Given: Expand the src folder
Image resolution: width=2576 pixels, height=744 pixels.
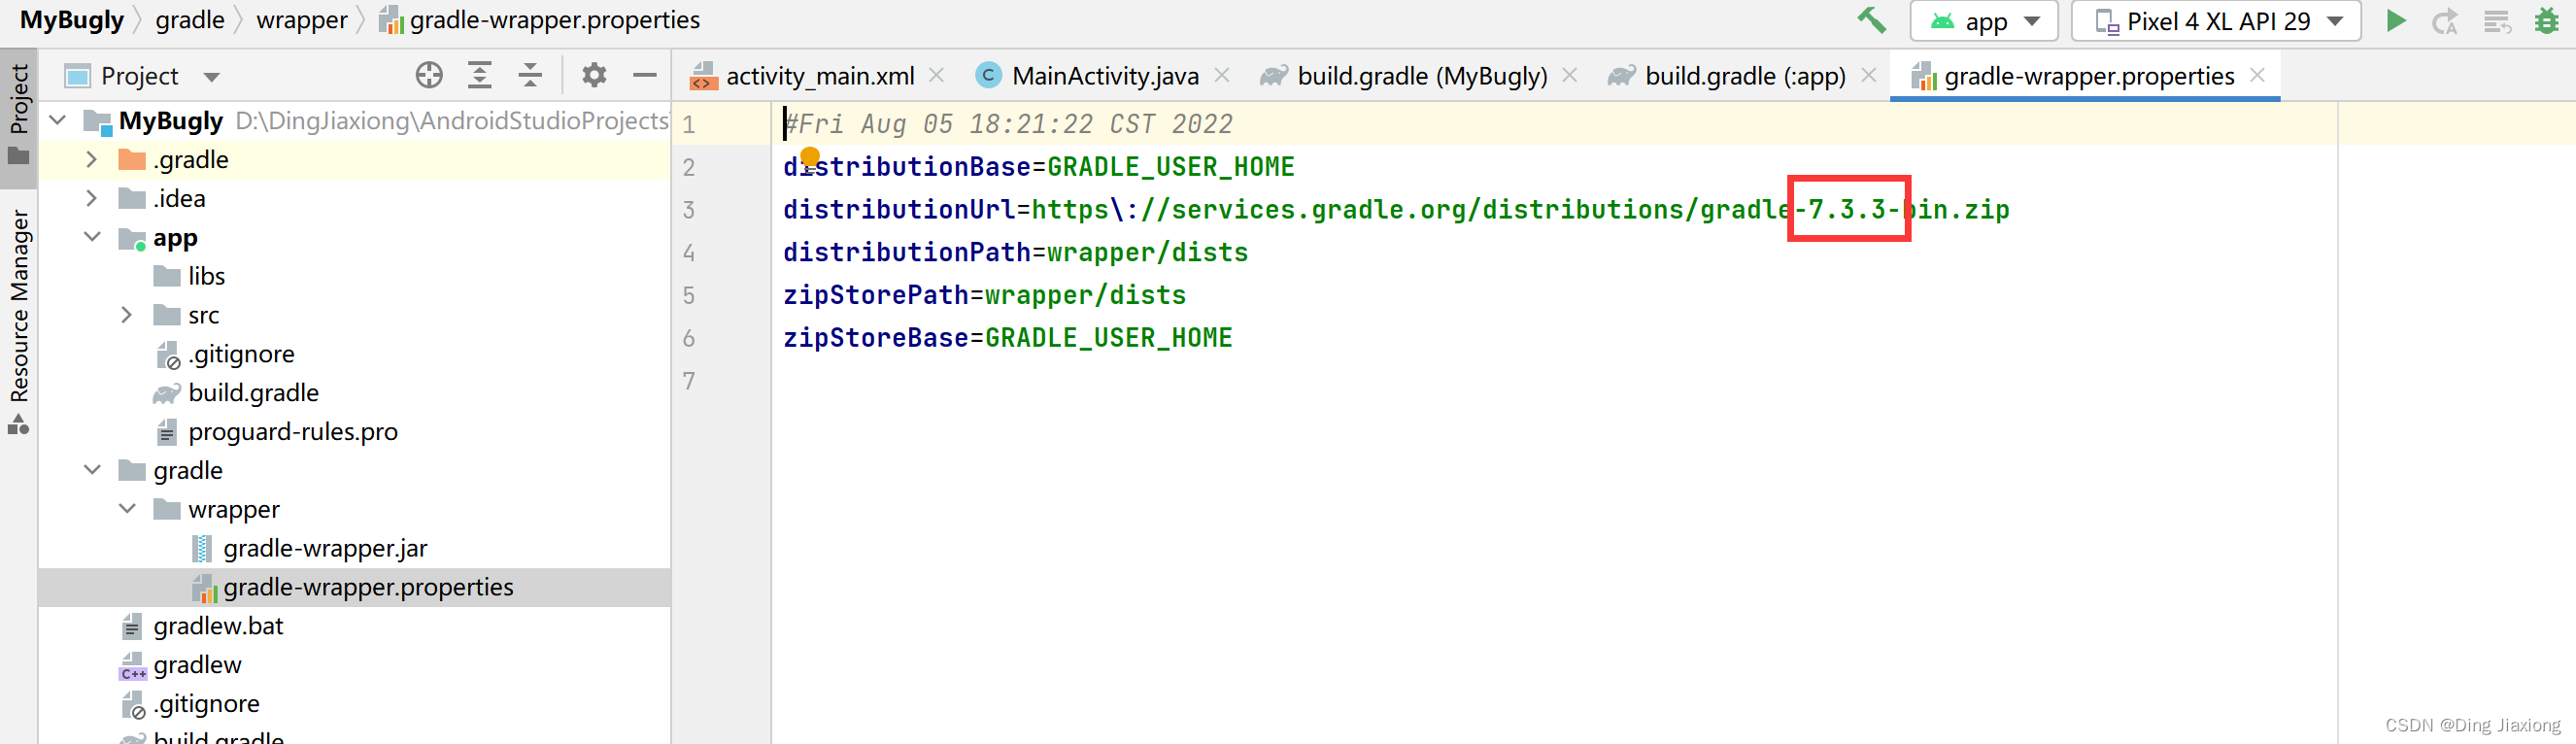Looking at the screenshot, I should (127, 315).
